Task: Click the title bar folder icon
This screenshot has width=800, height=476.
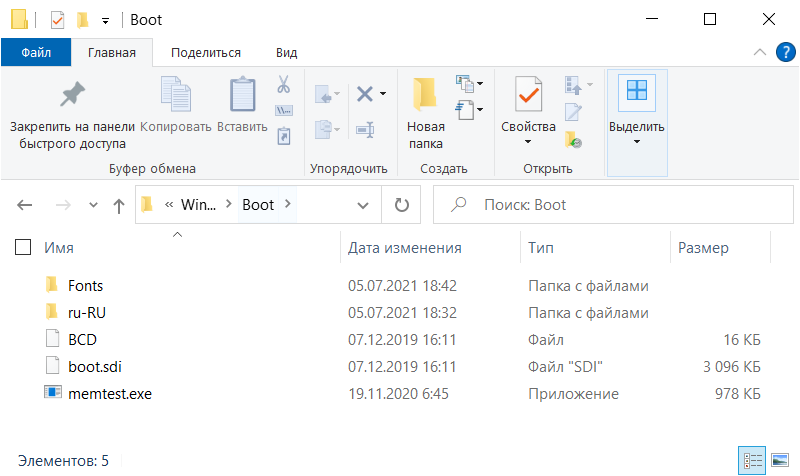Action: point(19,19)
